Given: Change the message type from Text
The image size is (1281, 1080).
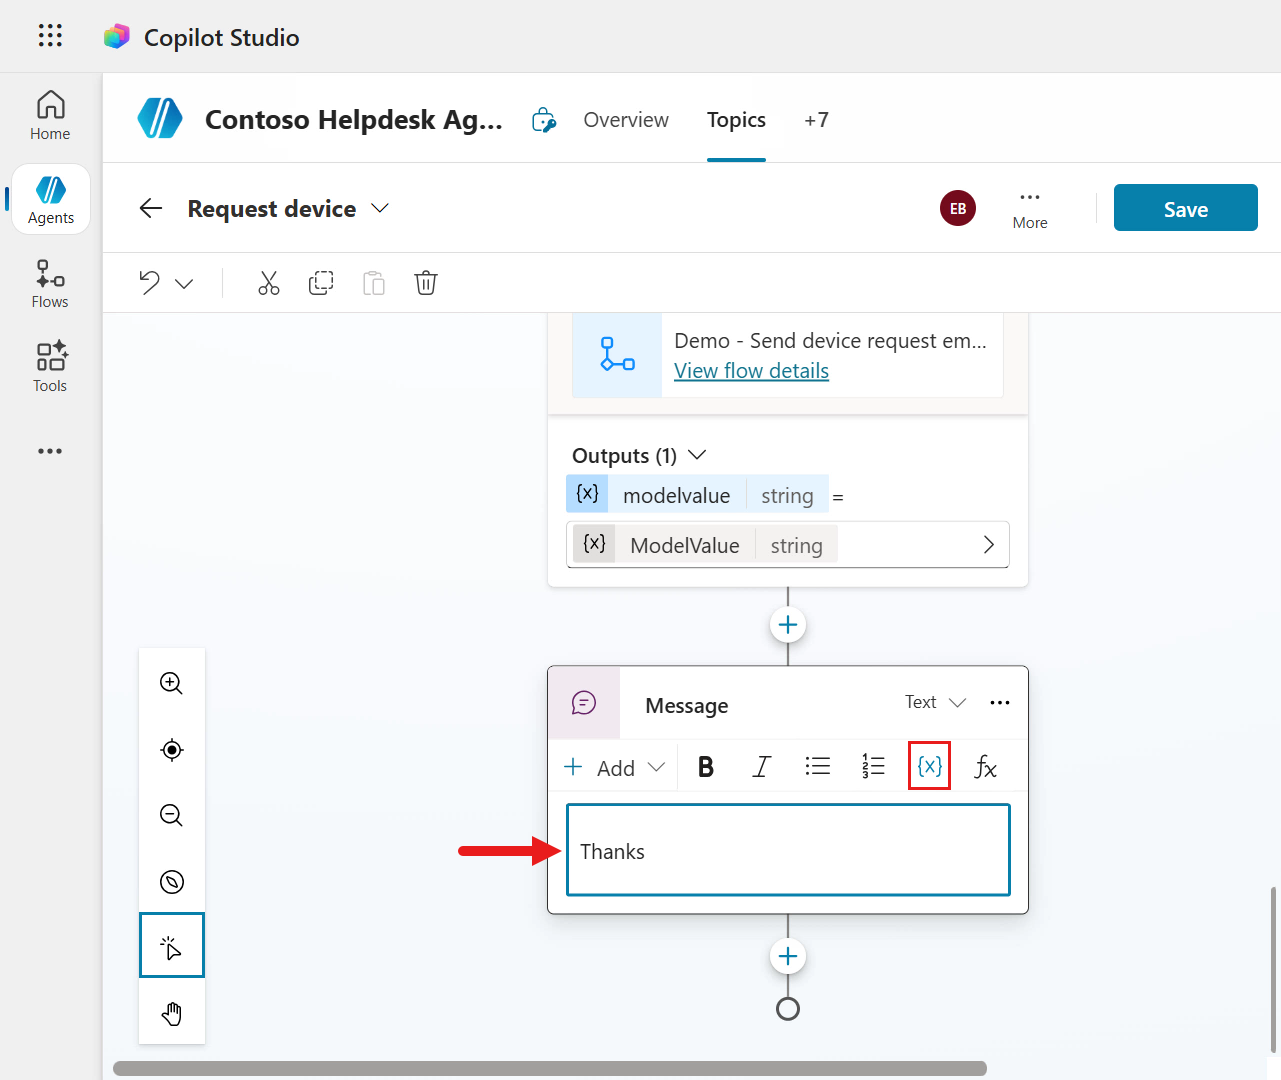Looking at the screenshot, I should coord(936,702).
